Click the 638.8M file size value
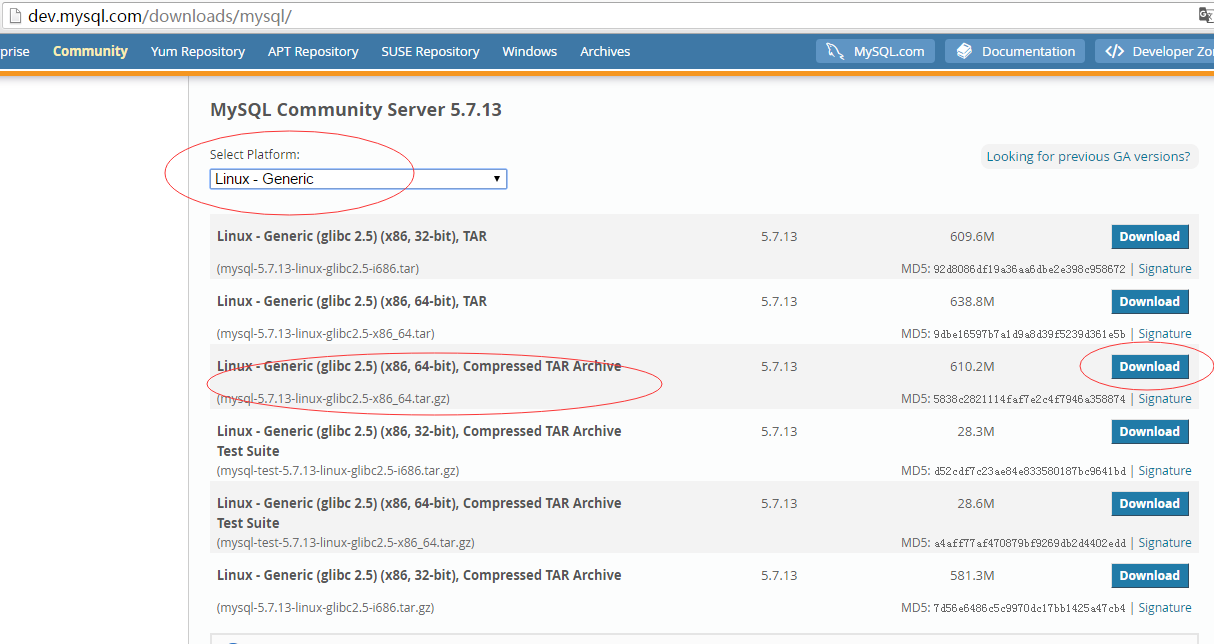This screenshot has height=644, width=1214. [972, 302]
